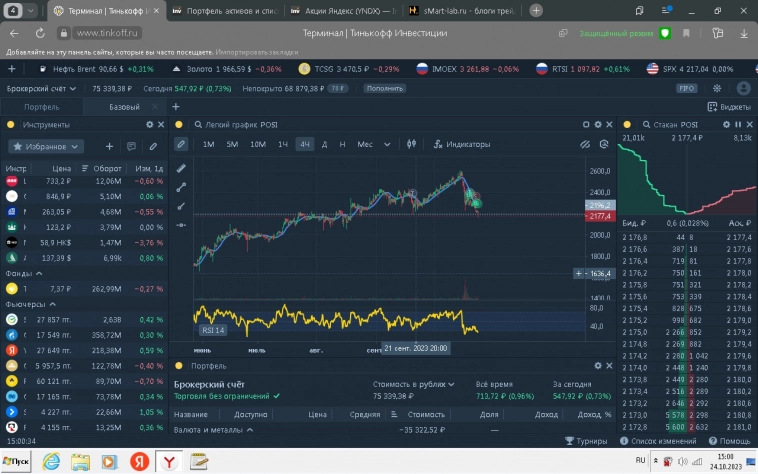Click the plus on the 1636,4 price marker
This screenshot has height=474, width=758.
coord(579,273)
